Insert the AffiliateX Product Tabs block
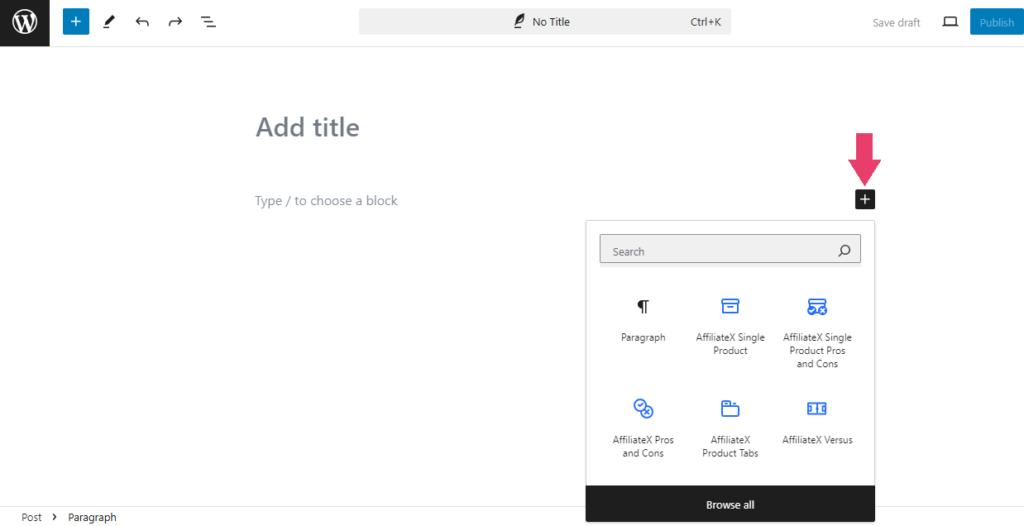The width and height of the screenshot is (1024, 526). pos(730,428)
